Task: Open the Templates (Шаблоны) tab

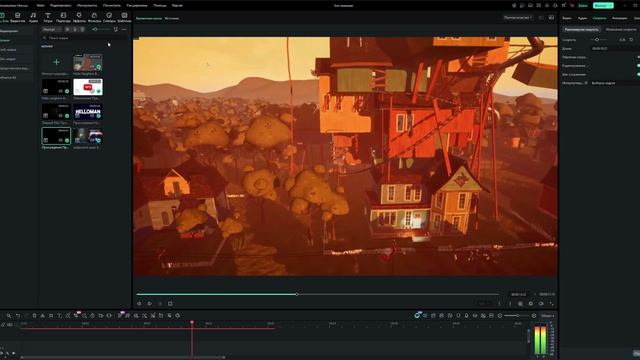Action: click(124, 17)
